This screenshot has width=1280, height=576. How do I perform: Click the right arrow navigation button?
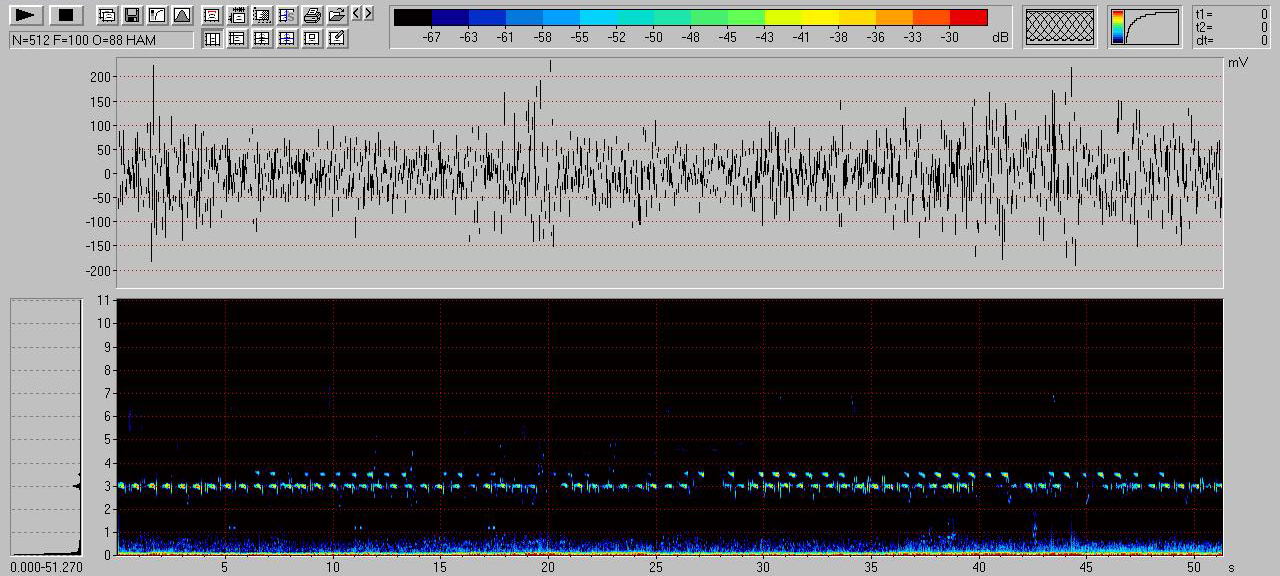[369, 14]
